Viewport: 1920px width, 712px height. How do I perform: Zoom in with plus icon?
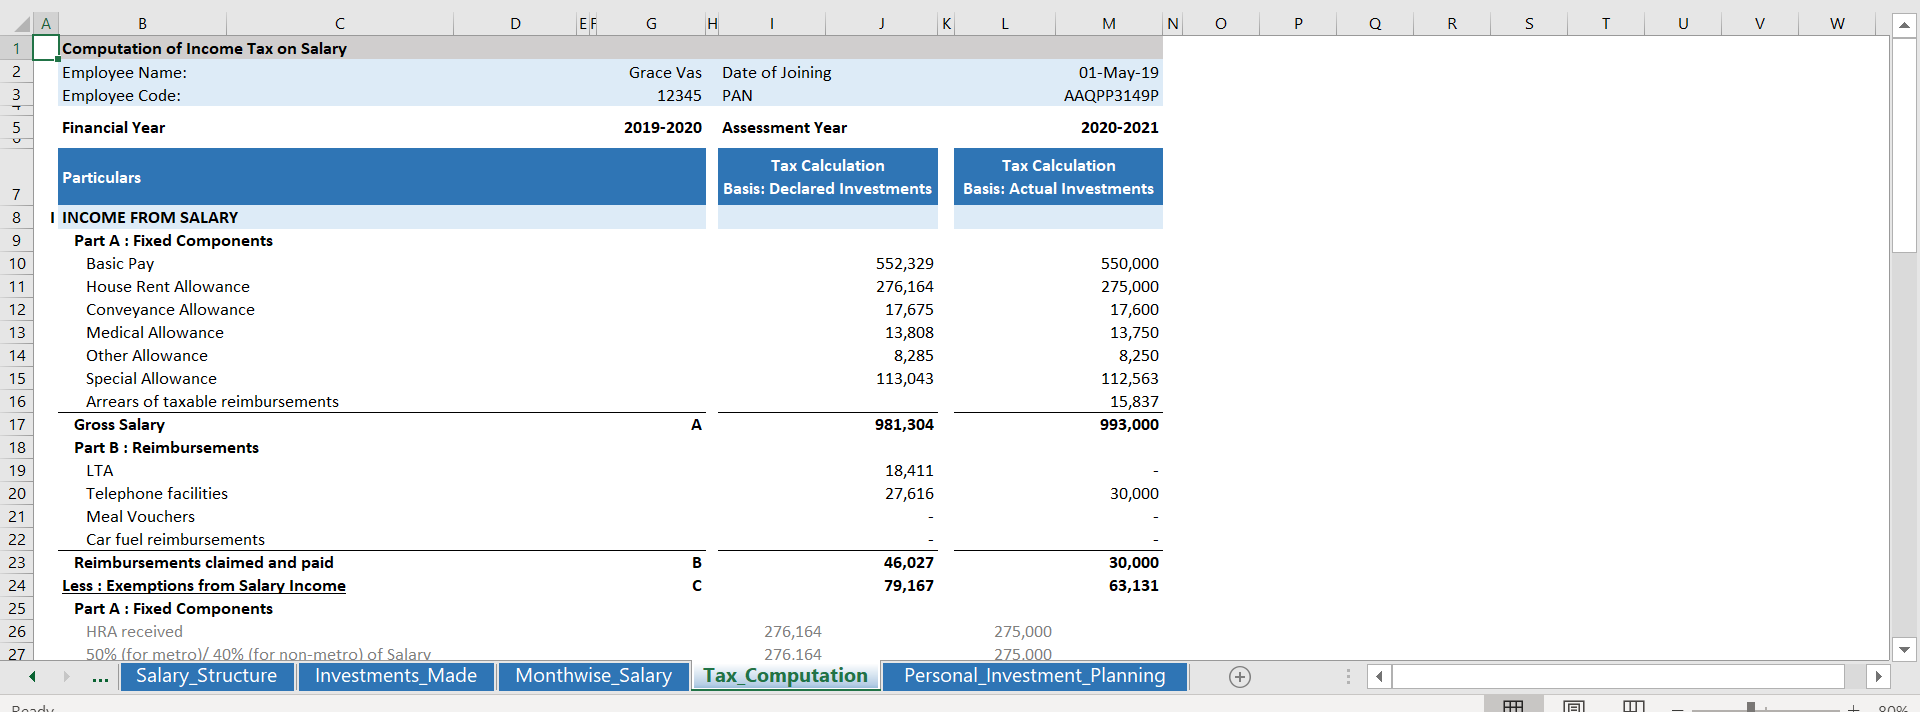(x=1853, y=708)
